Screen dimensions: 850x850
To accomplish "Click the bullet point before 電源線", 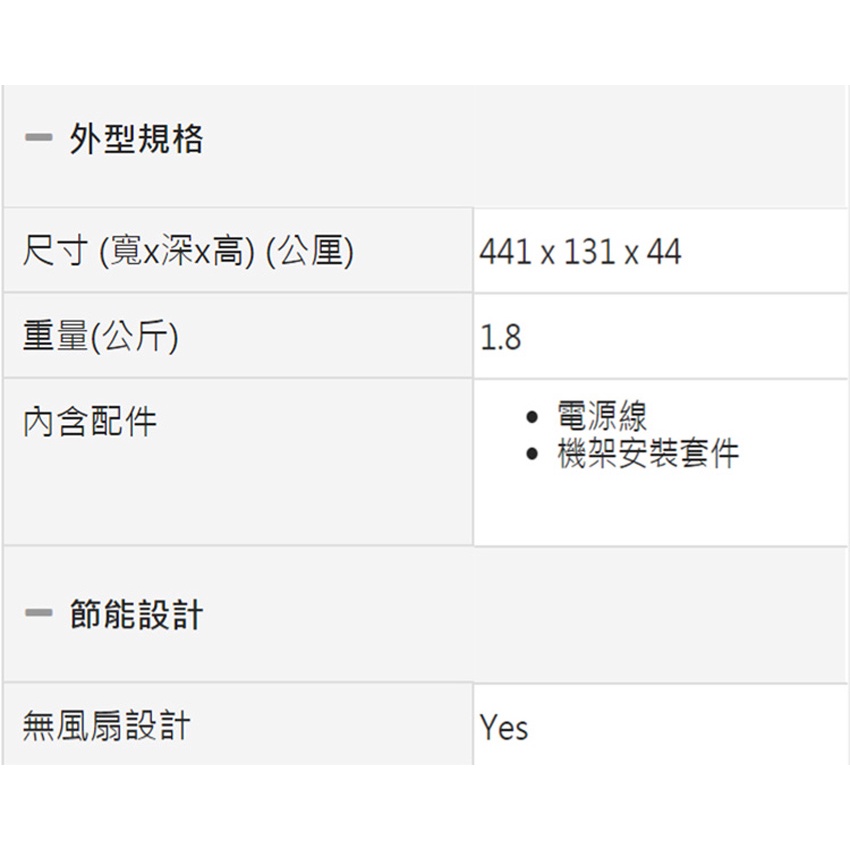I will pyautogui.click(x=533, y=416).
